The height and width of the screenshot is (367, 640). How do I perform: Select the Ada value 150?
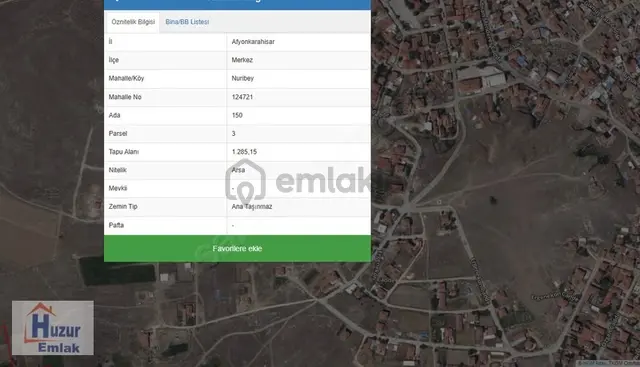point(237,116)
